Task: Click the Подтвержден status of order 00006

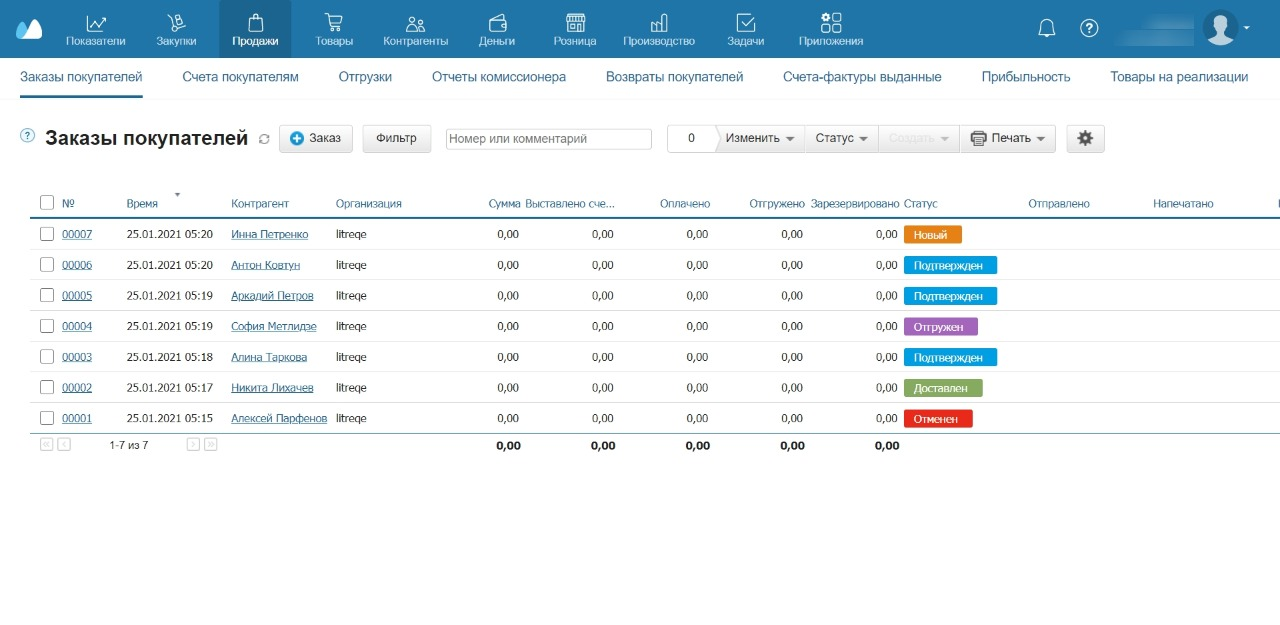Action: [x=950, y=265]
